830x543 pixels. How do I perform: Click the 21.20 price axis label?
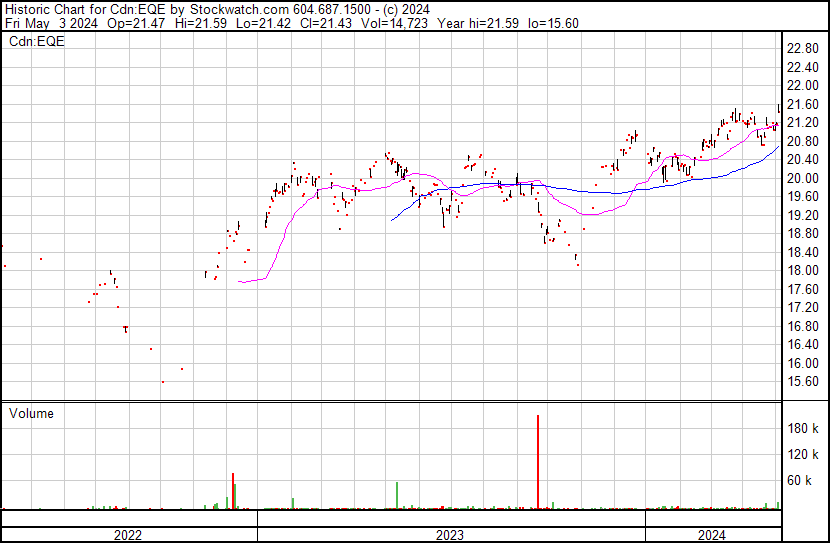(802, 123)
